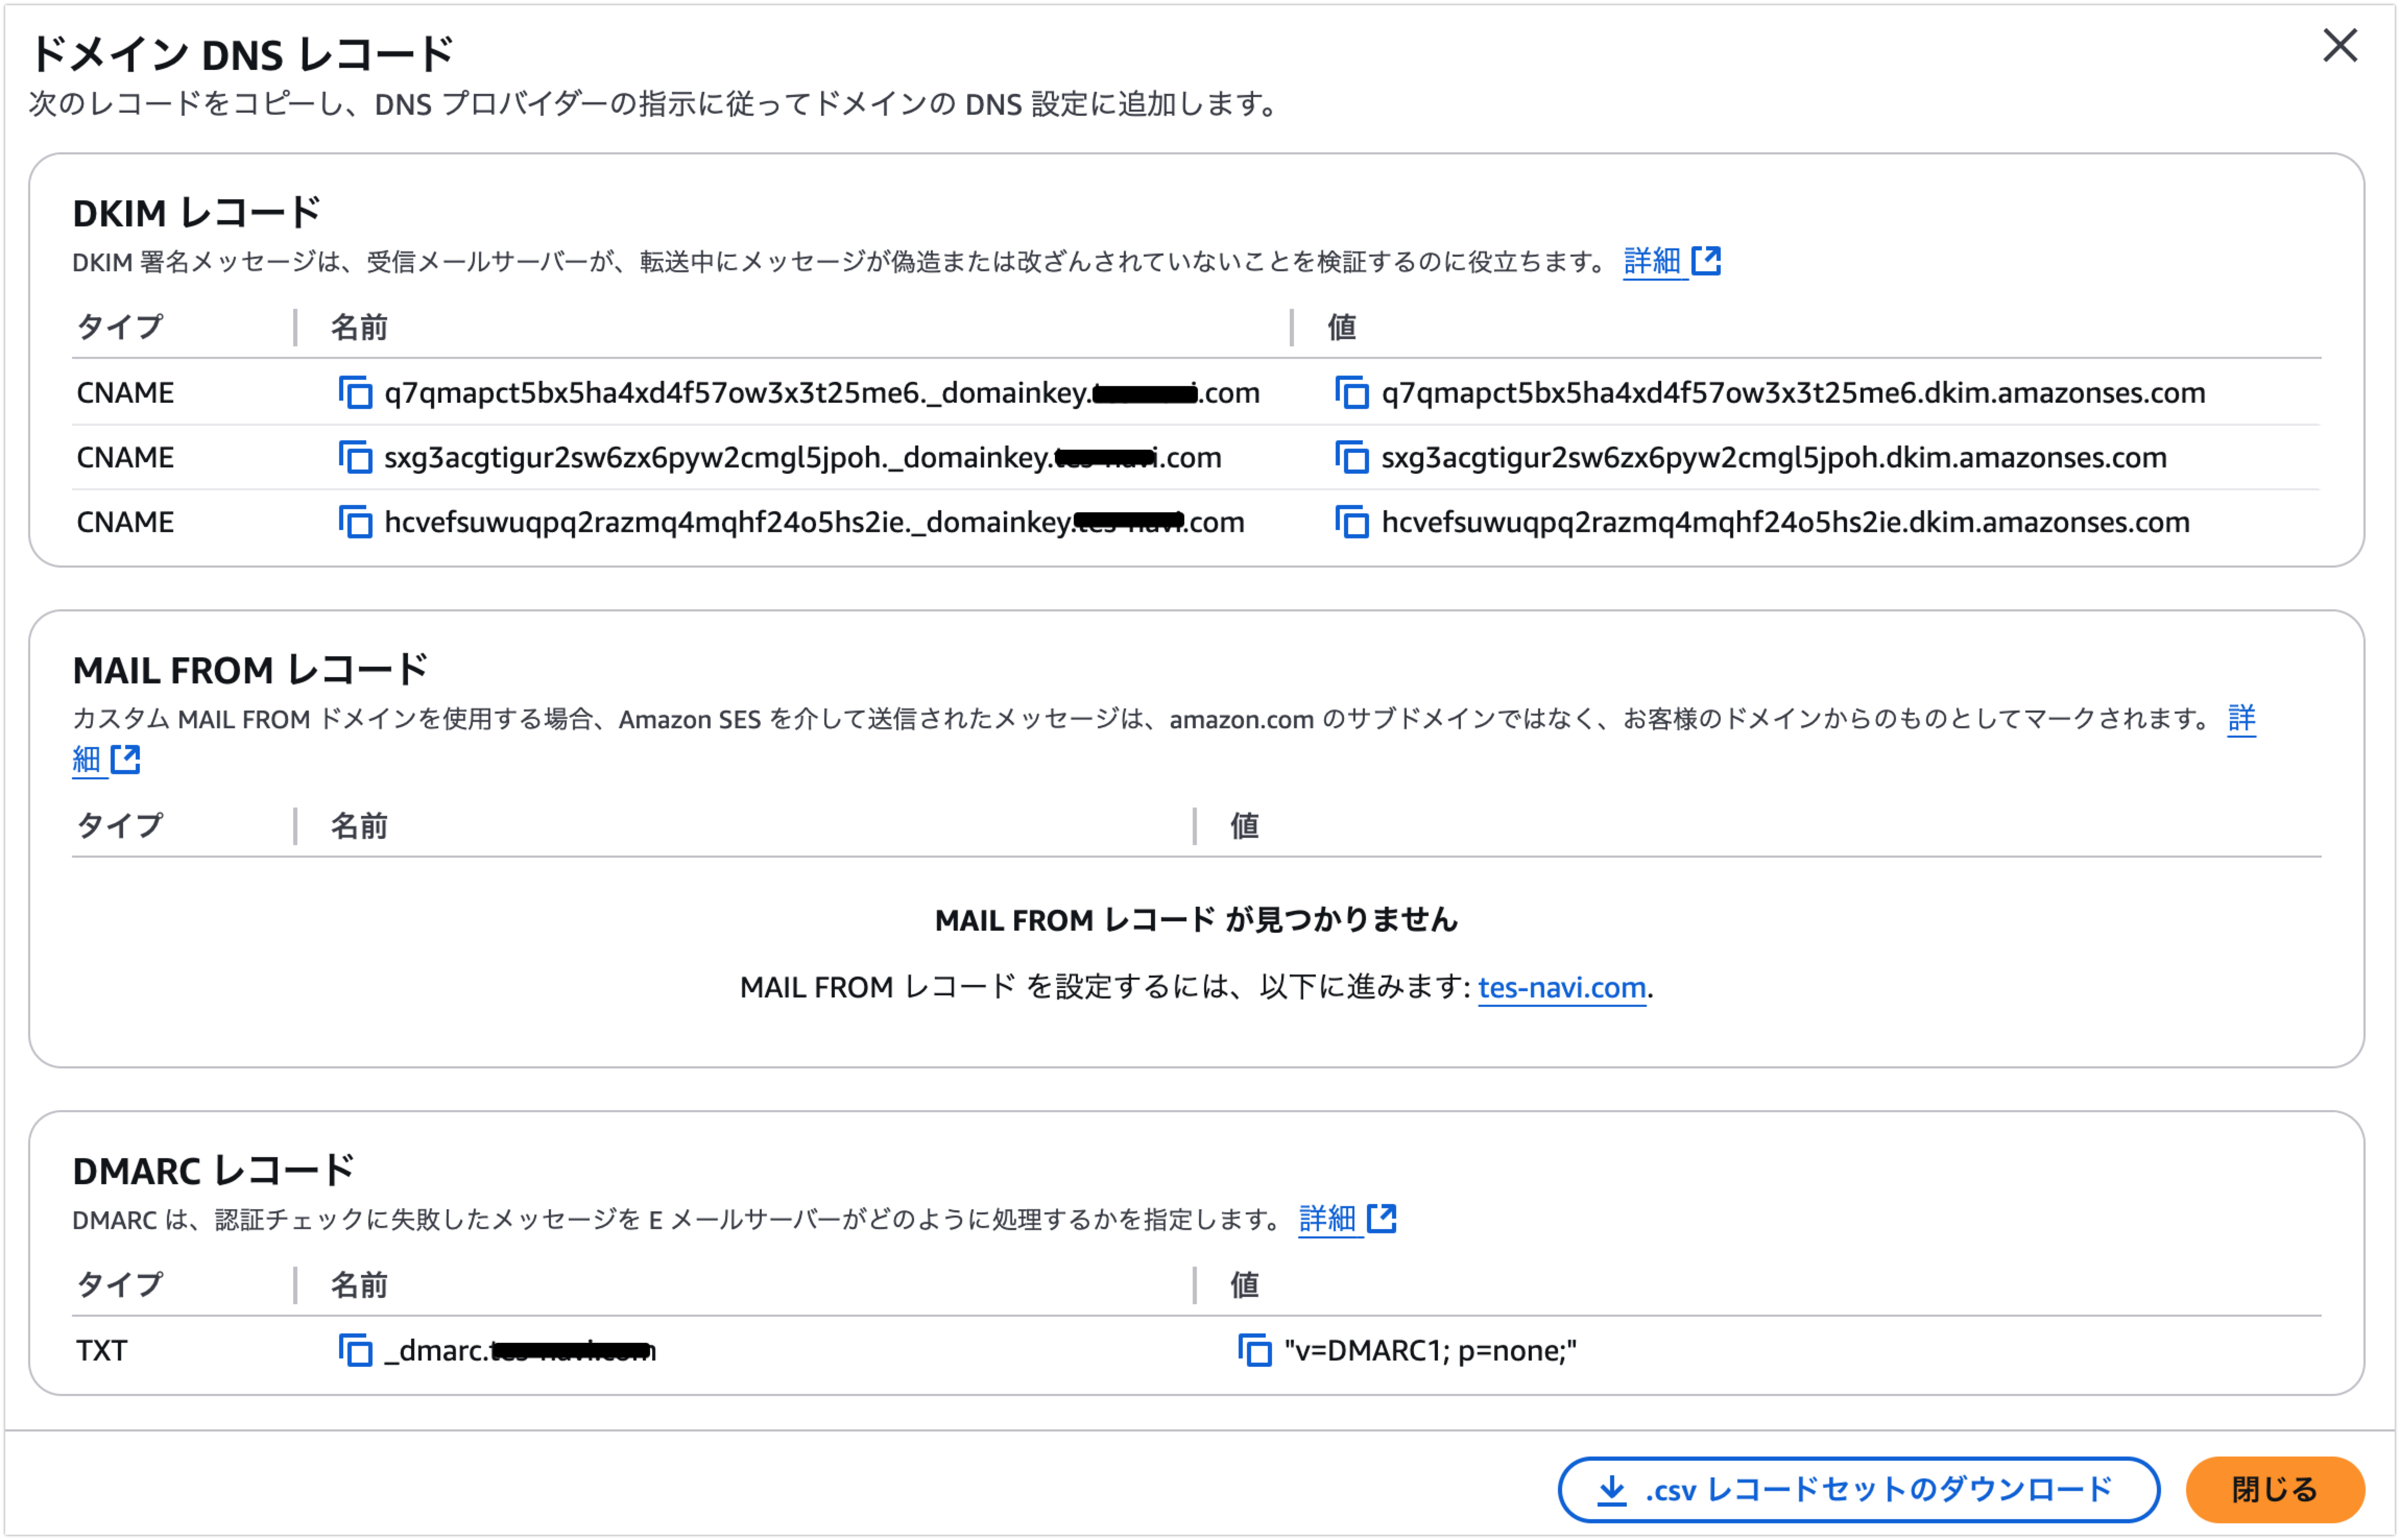Click the DKIM table 名前 column header
Screen dimensions: 2400x1540
point(359,327)
